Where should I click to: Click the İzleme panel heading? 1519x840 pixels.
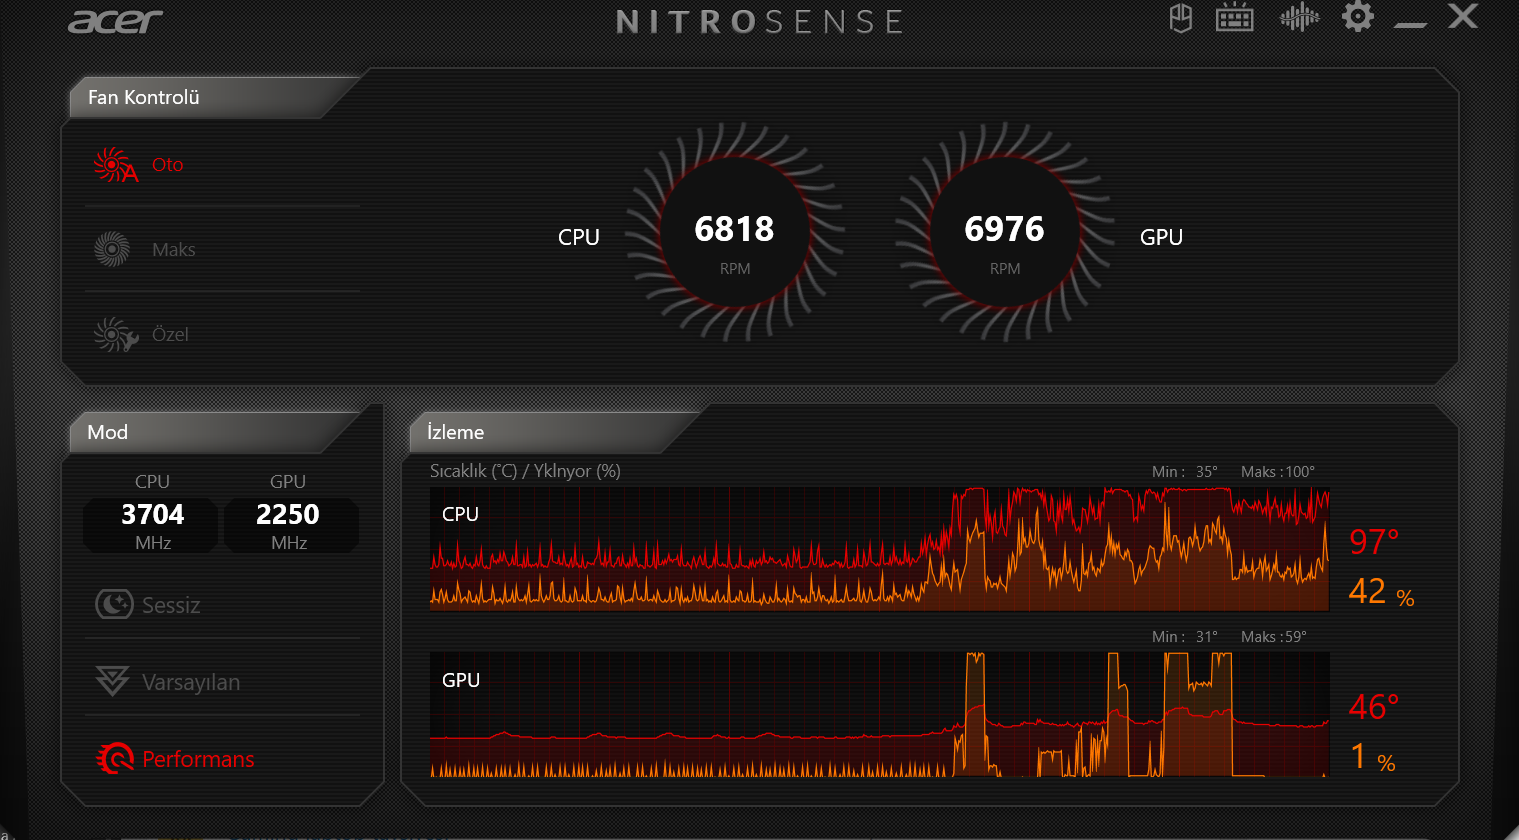pyautogui.click(x=455, y=432)
